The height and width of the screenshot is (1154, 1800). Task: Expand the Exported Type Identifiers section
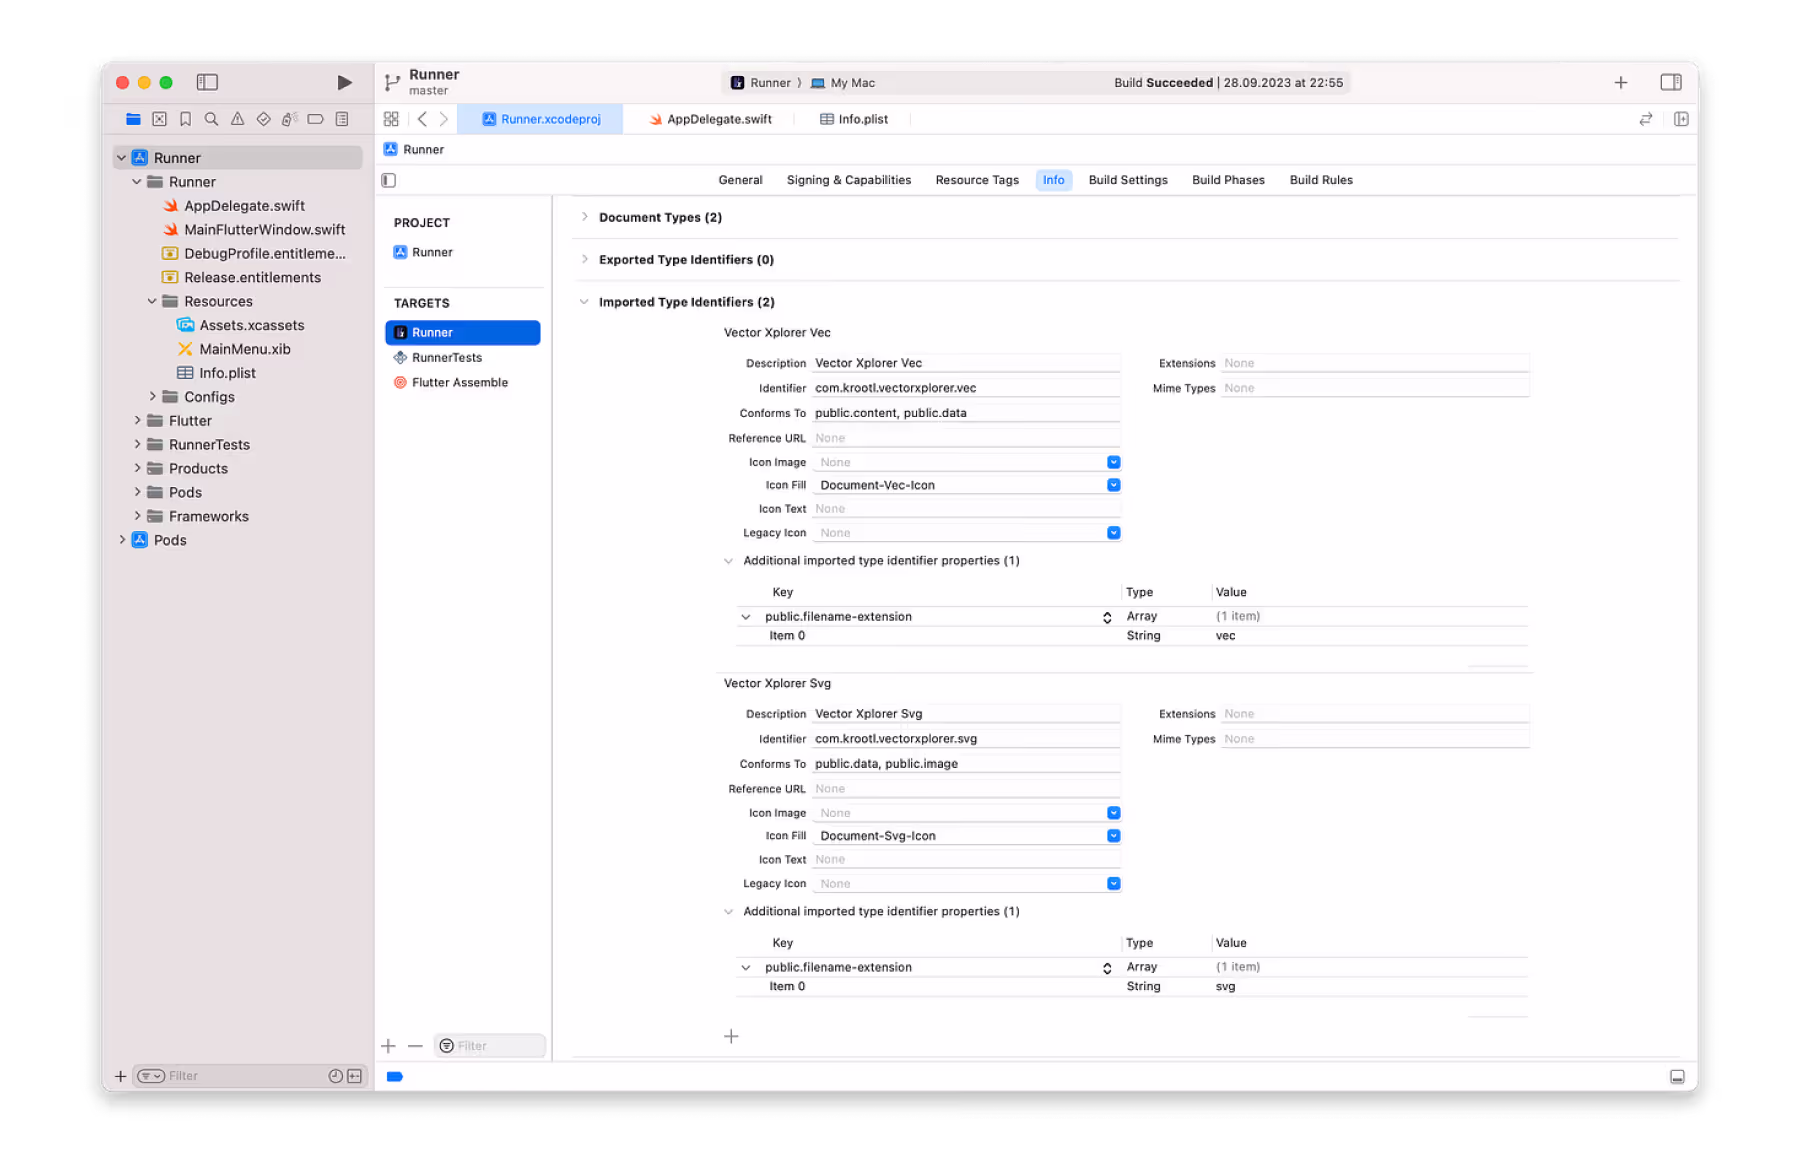coord(585,259)
